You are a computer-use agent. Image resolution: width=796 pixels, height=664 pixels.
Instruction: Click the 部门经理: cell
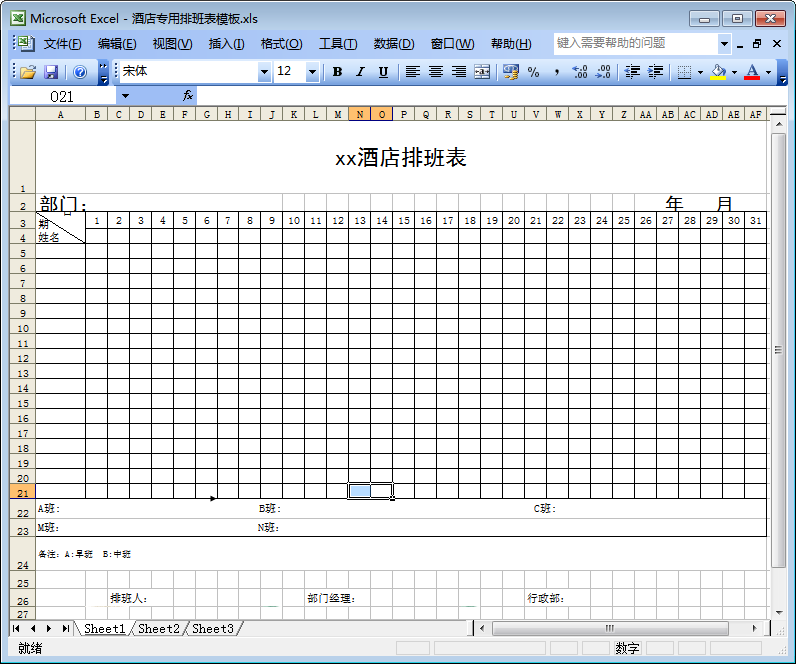coord(331,599)
